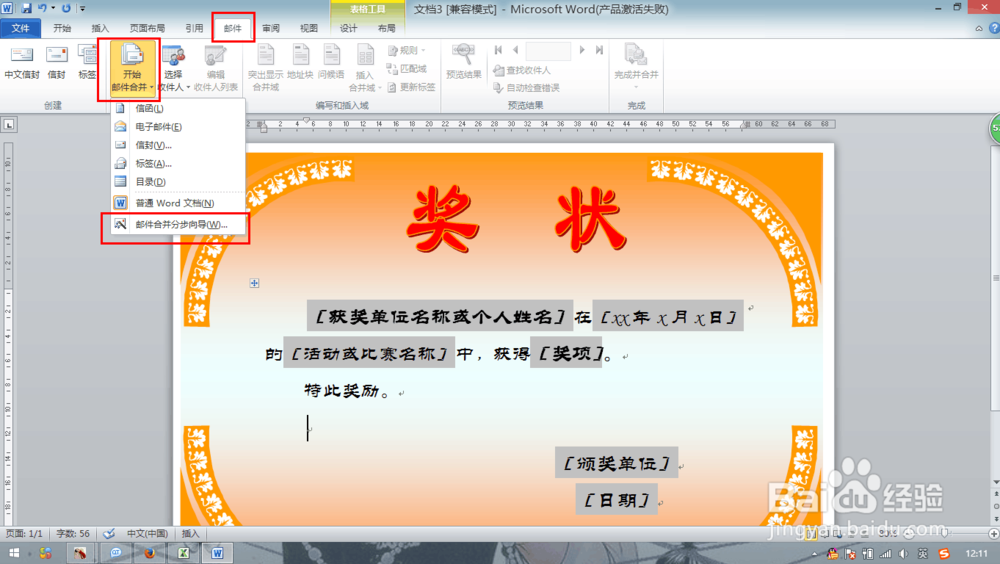Switch to the References (引用) tab

coord(194,28)
